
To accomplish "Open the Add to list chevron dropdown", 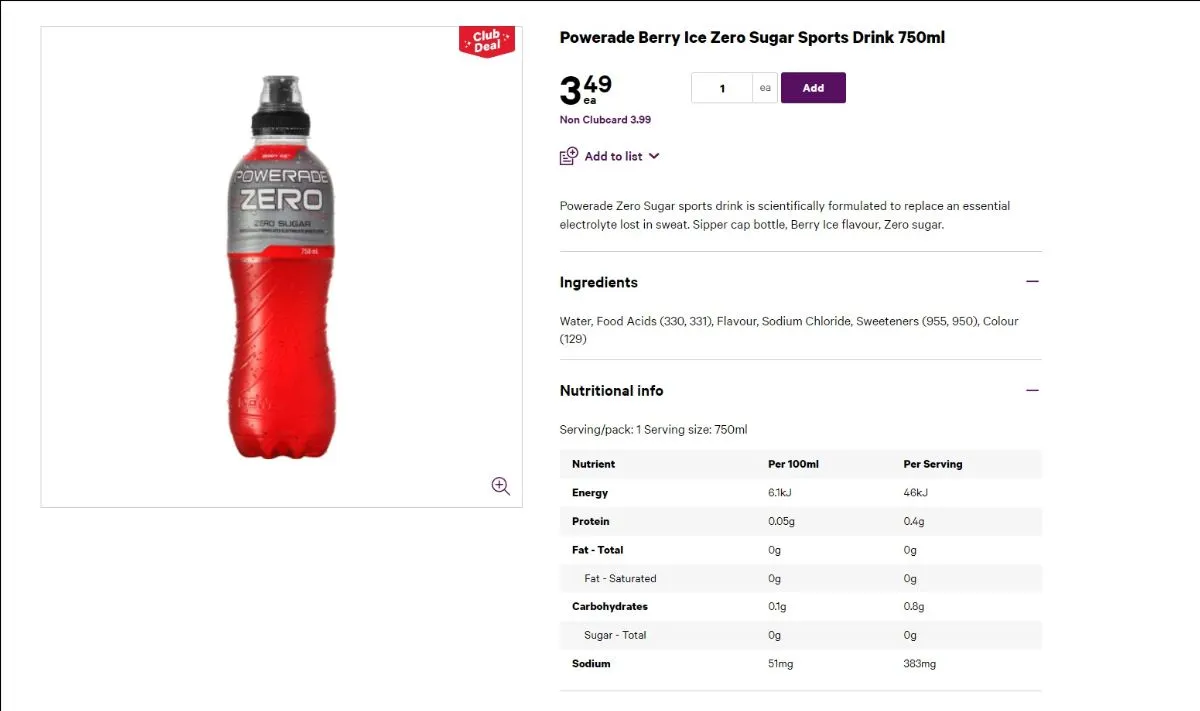I will click(x=654, y=156).
